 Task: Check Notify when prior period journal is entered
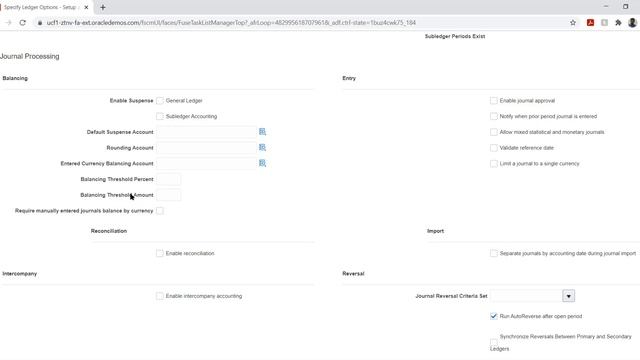click(x=494, y=116)
